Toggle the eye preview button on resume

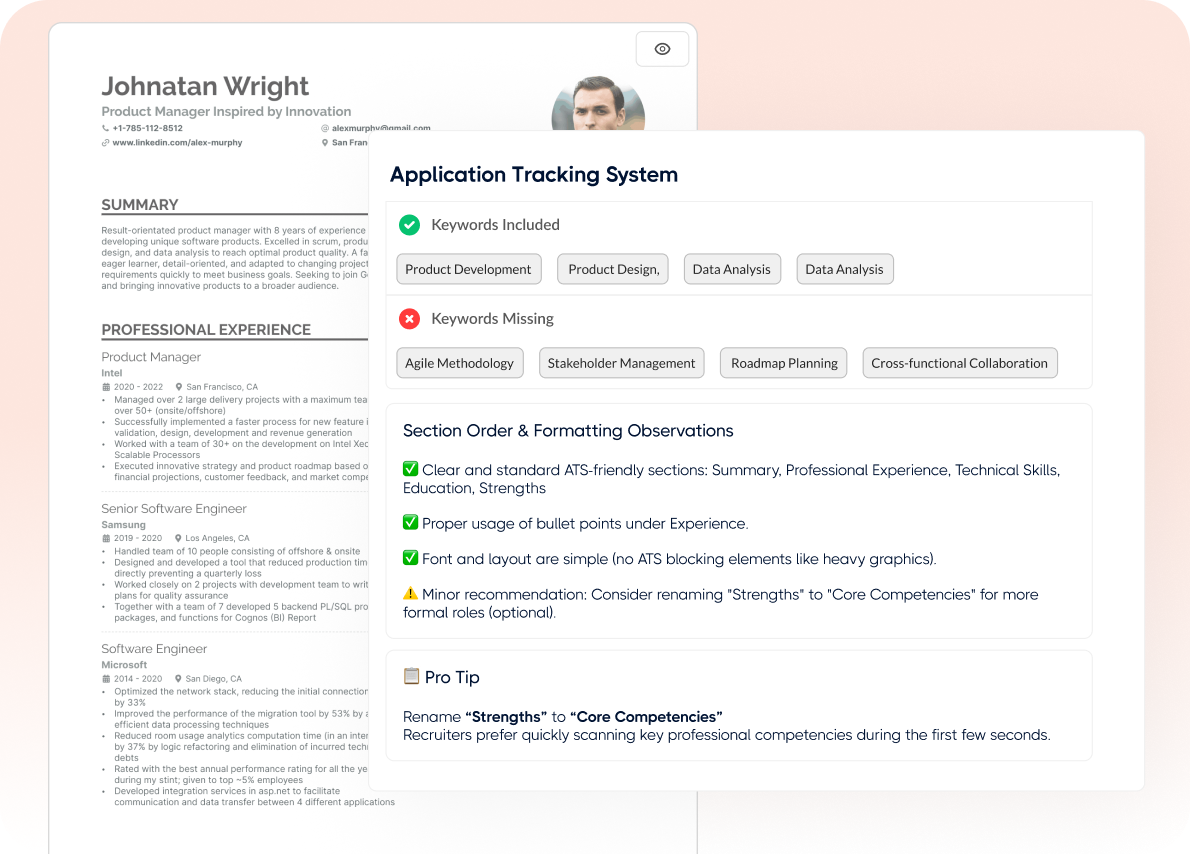click(x=662, y=49)
